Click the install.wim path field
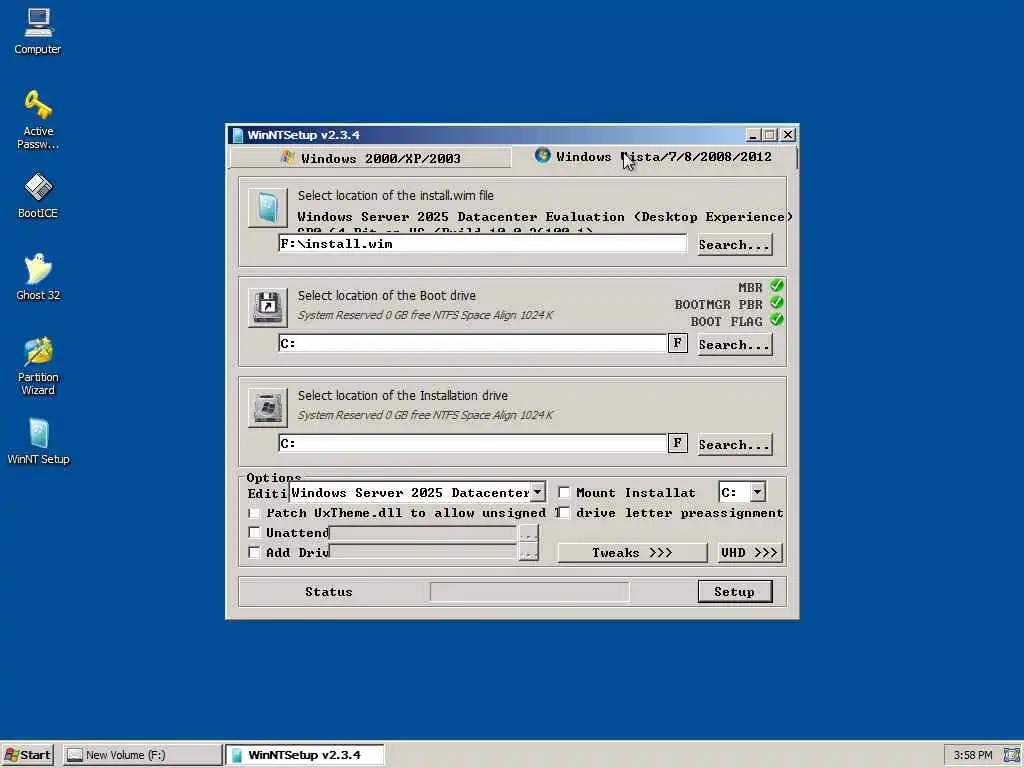1024x768 pixels. click(483, 244)
